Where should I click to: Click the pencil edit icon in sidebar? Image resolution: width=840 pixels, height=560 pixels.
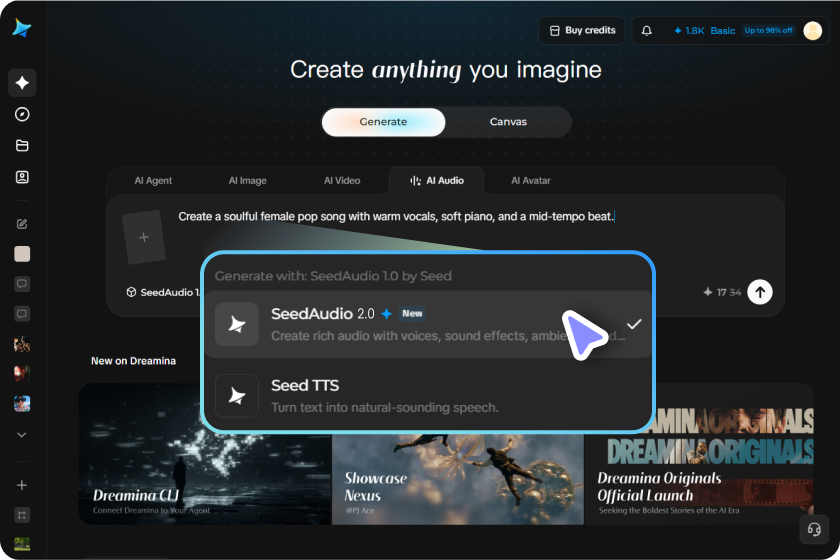click(x=22, y=224)
